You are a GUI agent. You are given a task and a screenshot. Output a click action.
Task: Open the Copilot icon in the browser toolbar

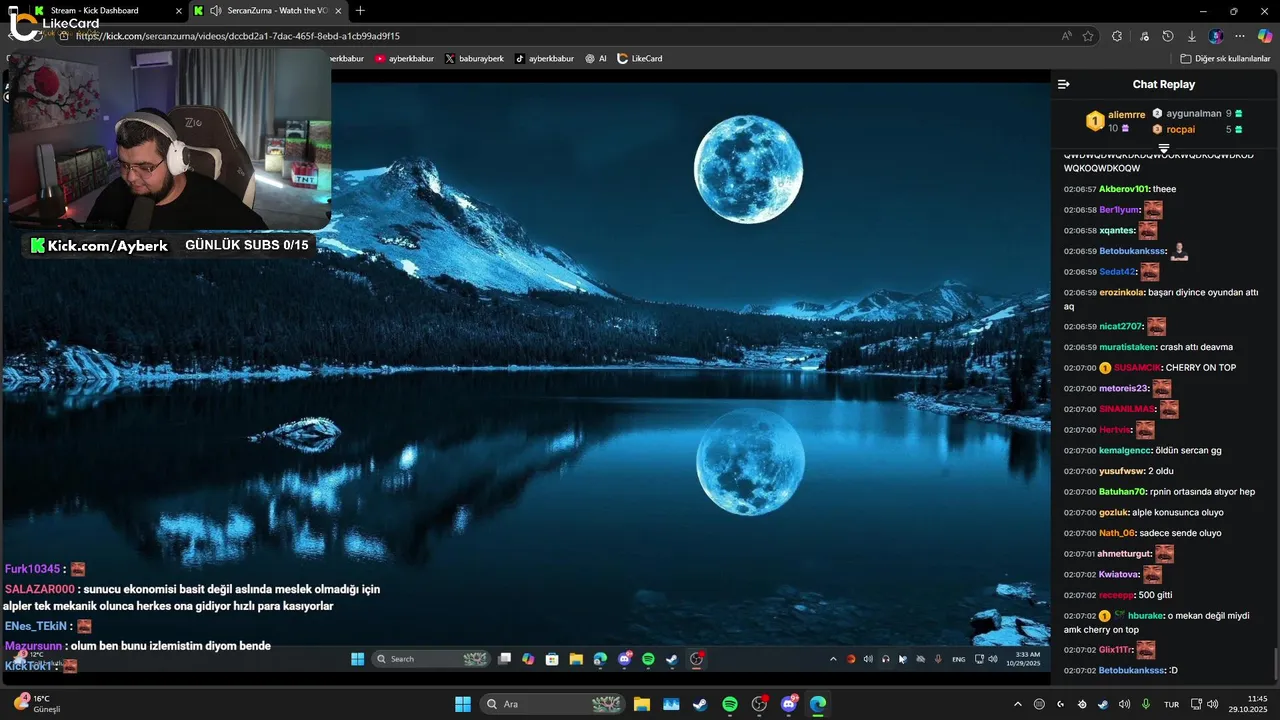(1265, 36)
